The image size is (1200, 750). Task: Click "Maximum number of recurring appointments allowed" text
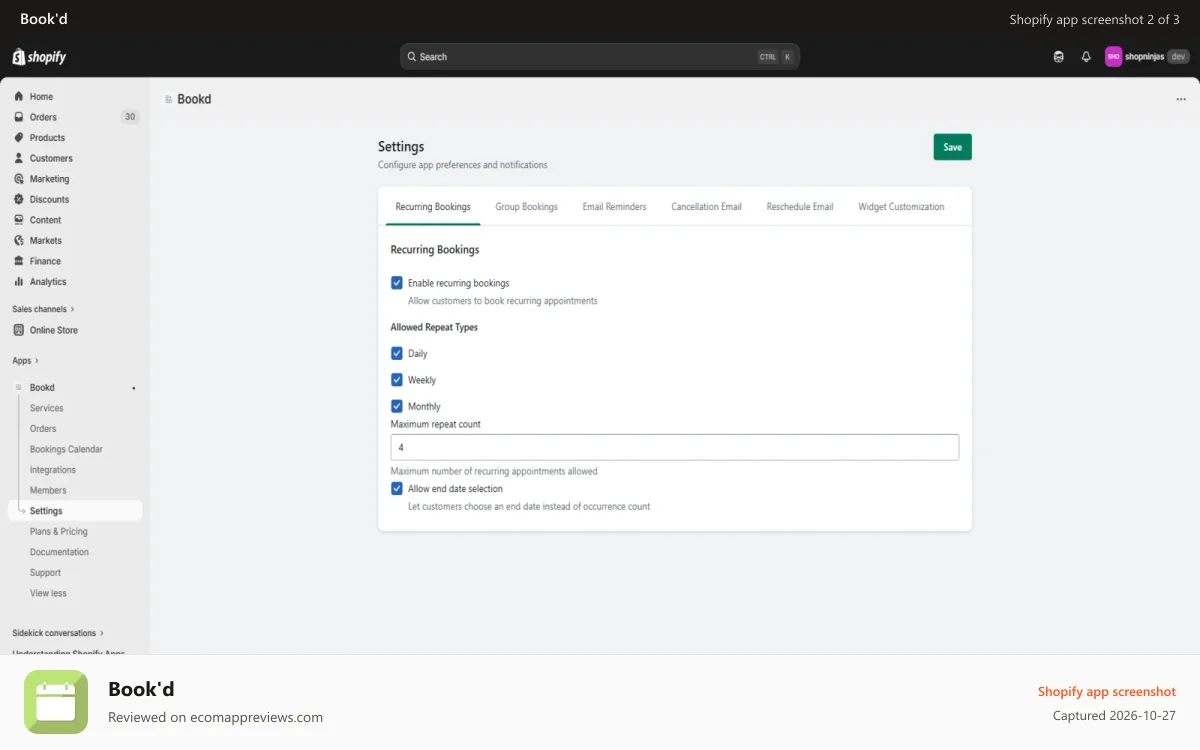(x=494, y=471)
